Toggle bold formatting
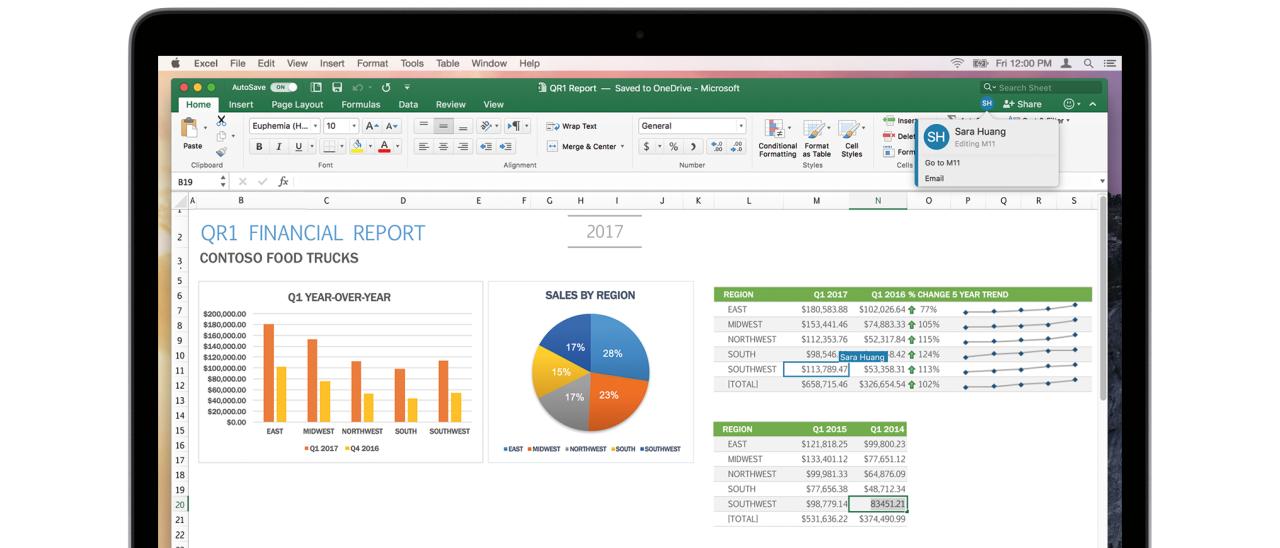This screenshot has height=548, width=1280. 259,146
